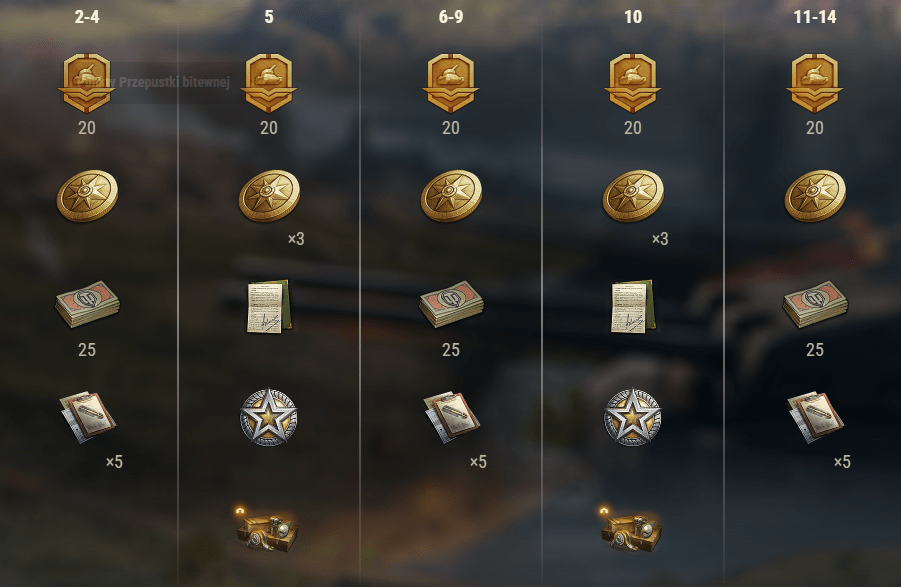This screenshot has width=901, height=587.
Task: Click the gold compass token in stage 10
Action: tap(633, 196)
